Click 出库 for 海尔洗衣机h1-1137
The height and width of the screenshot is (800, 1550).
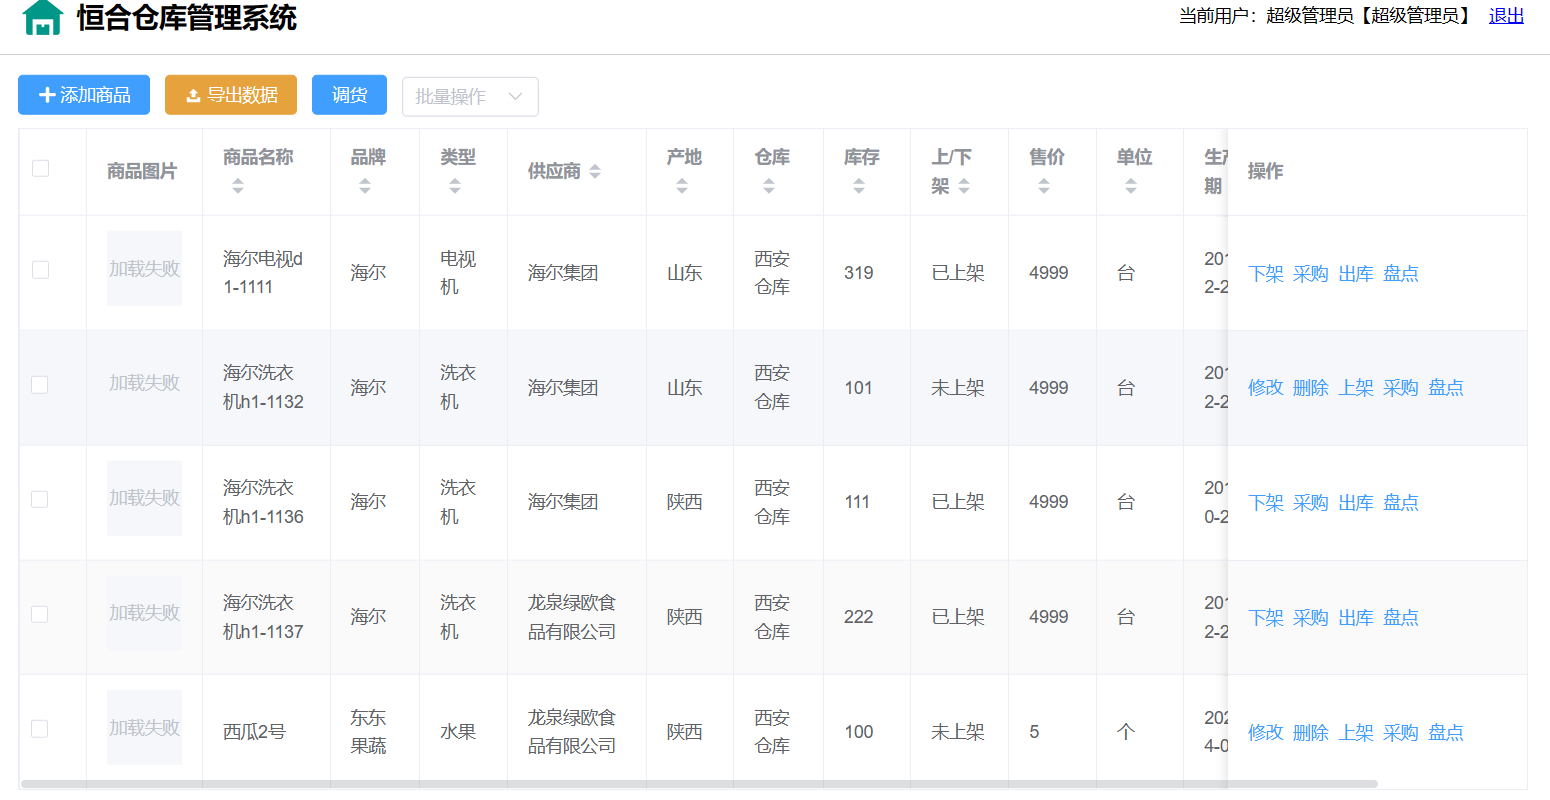(1356, 618)
